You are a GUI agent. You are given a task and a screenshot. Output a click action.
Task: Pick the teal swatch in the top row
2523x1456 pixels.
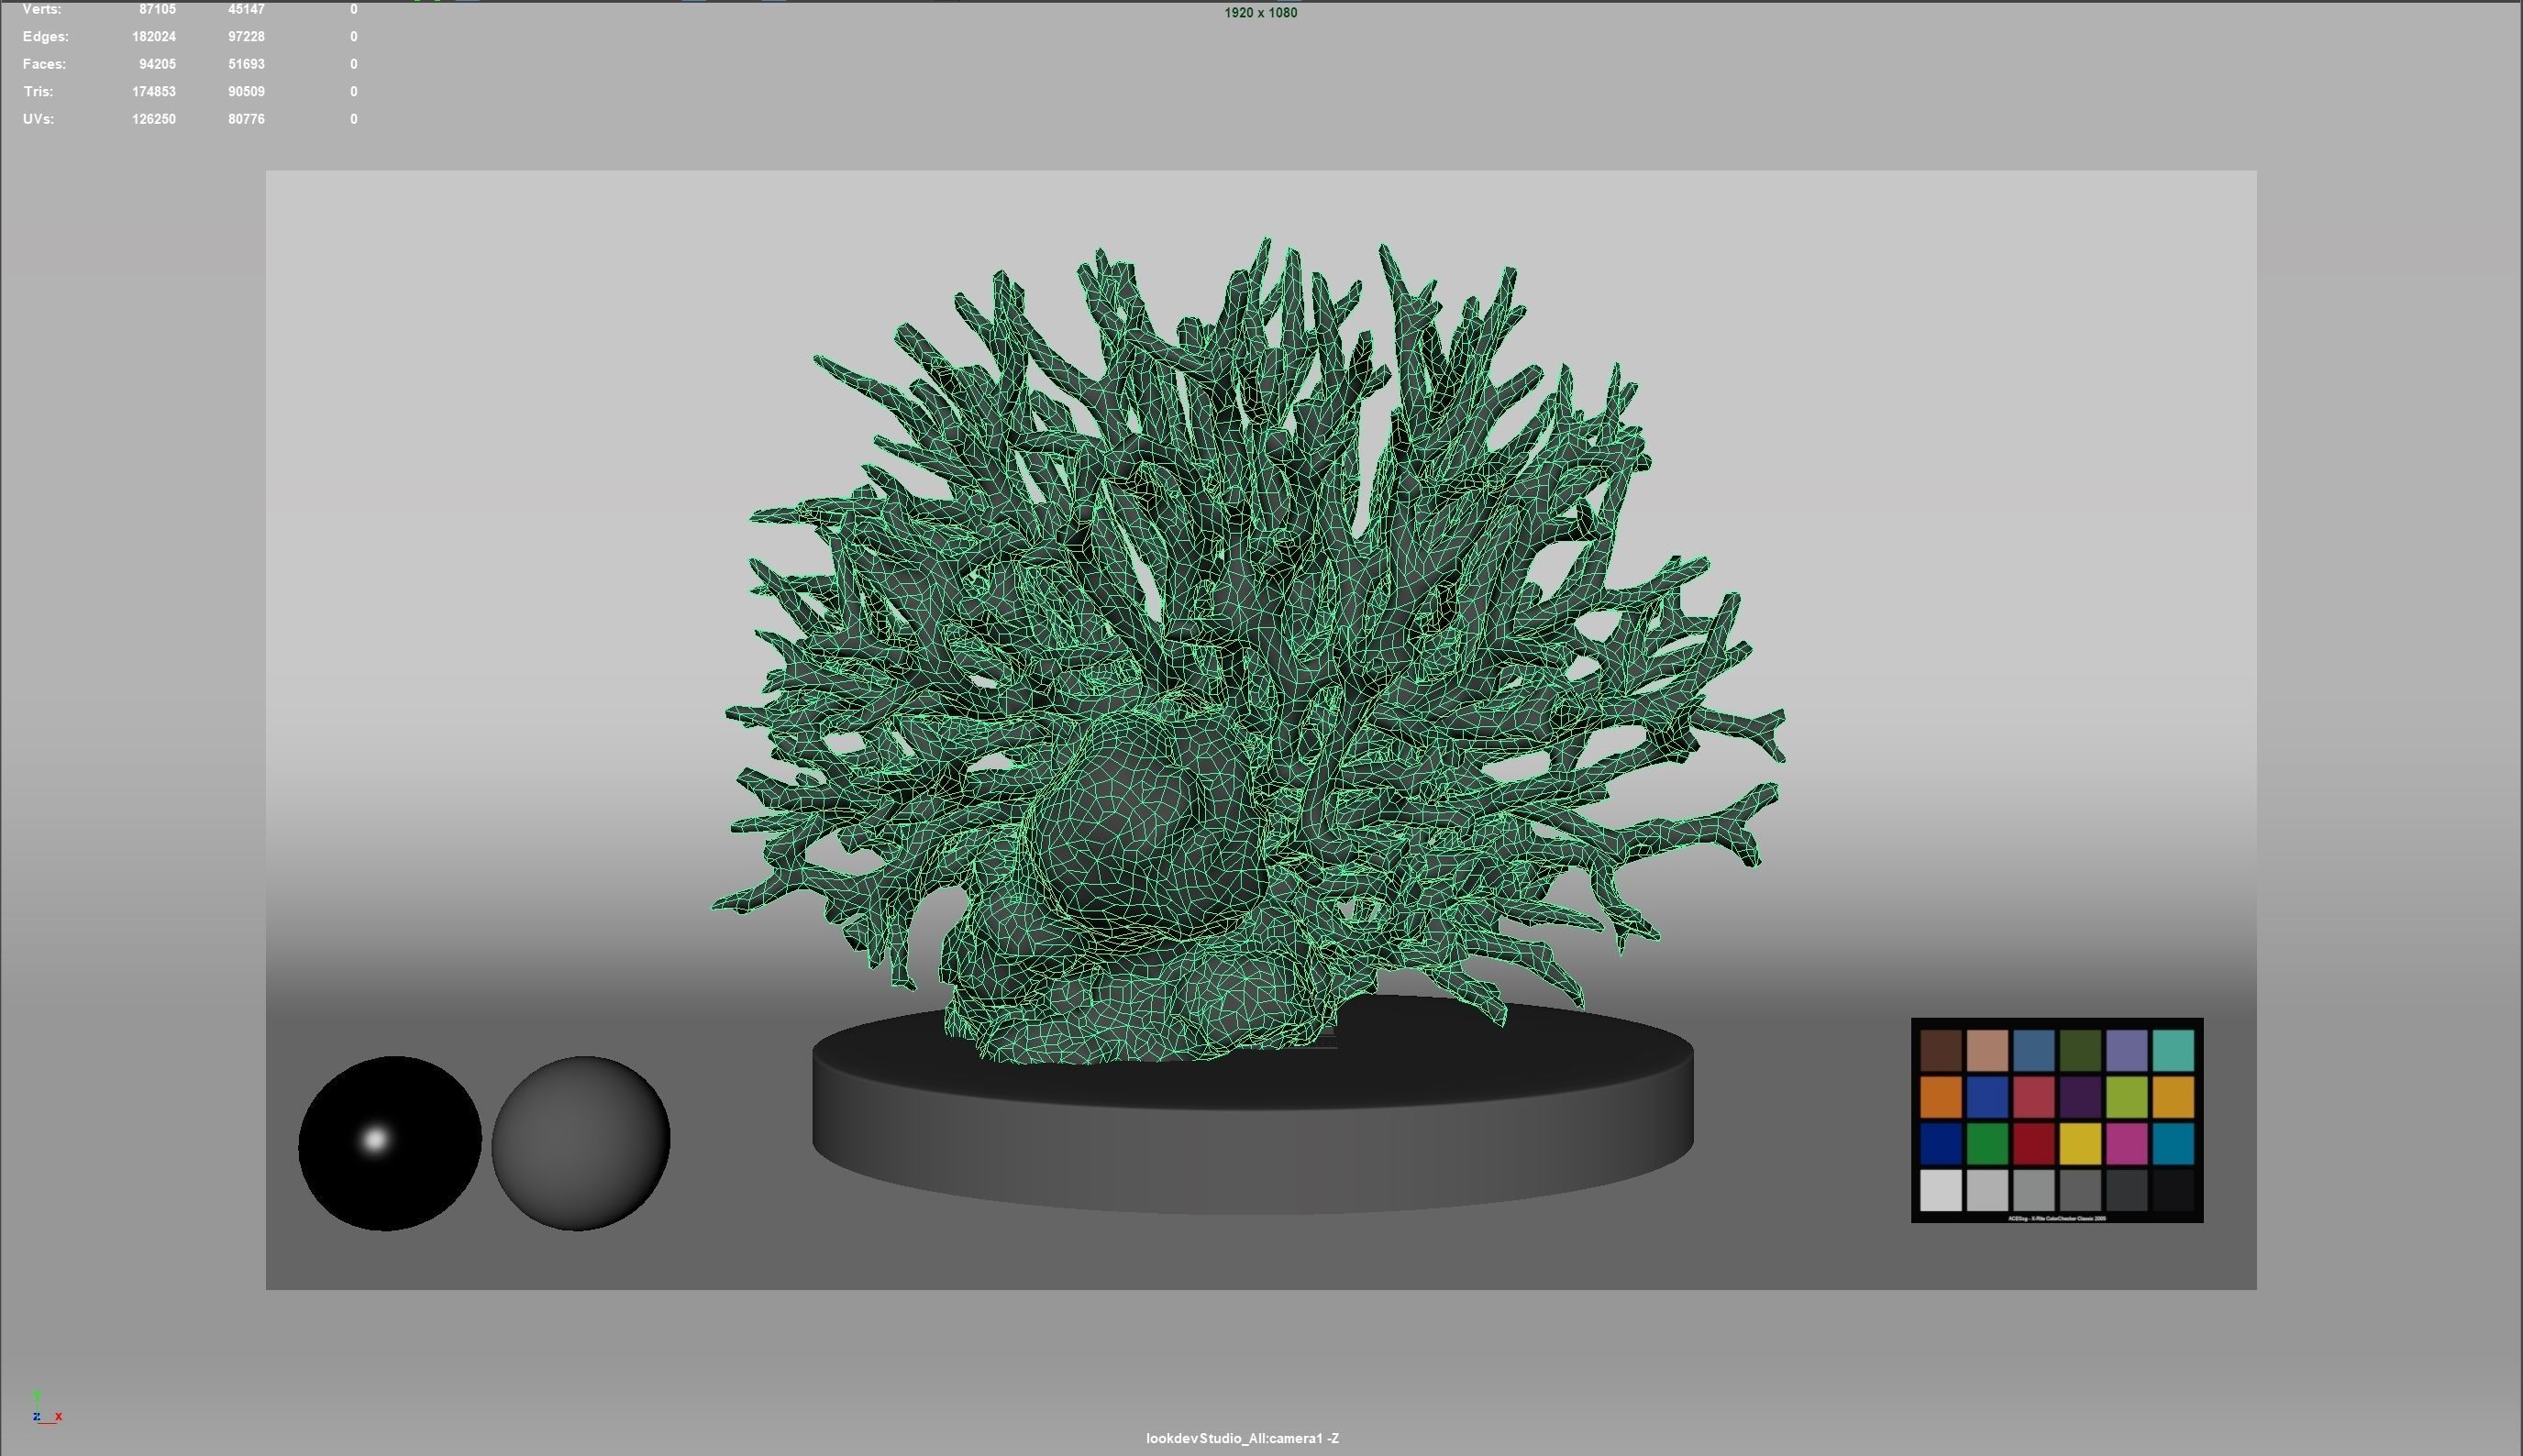[x=2173, y=1051]
